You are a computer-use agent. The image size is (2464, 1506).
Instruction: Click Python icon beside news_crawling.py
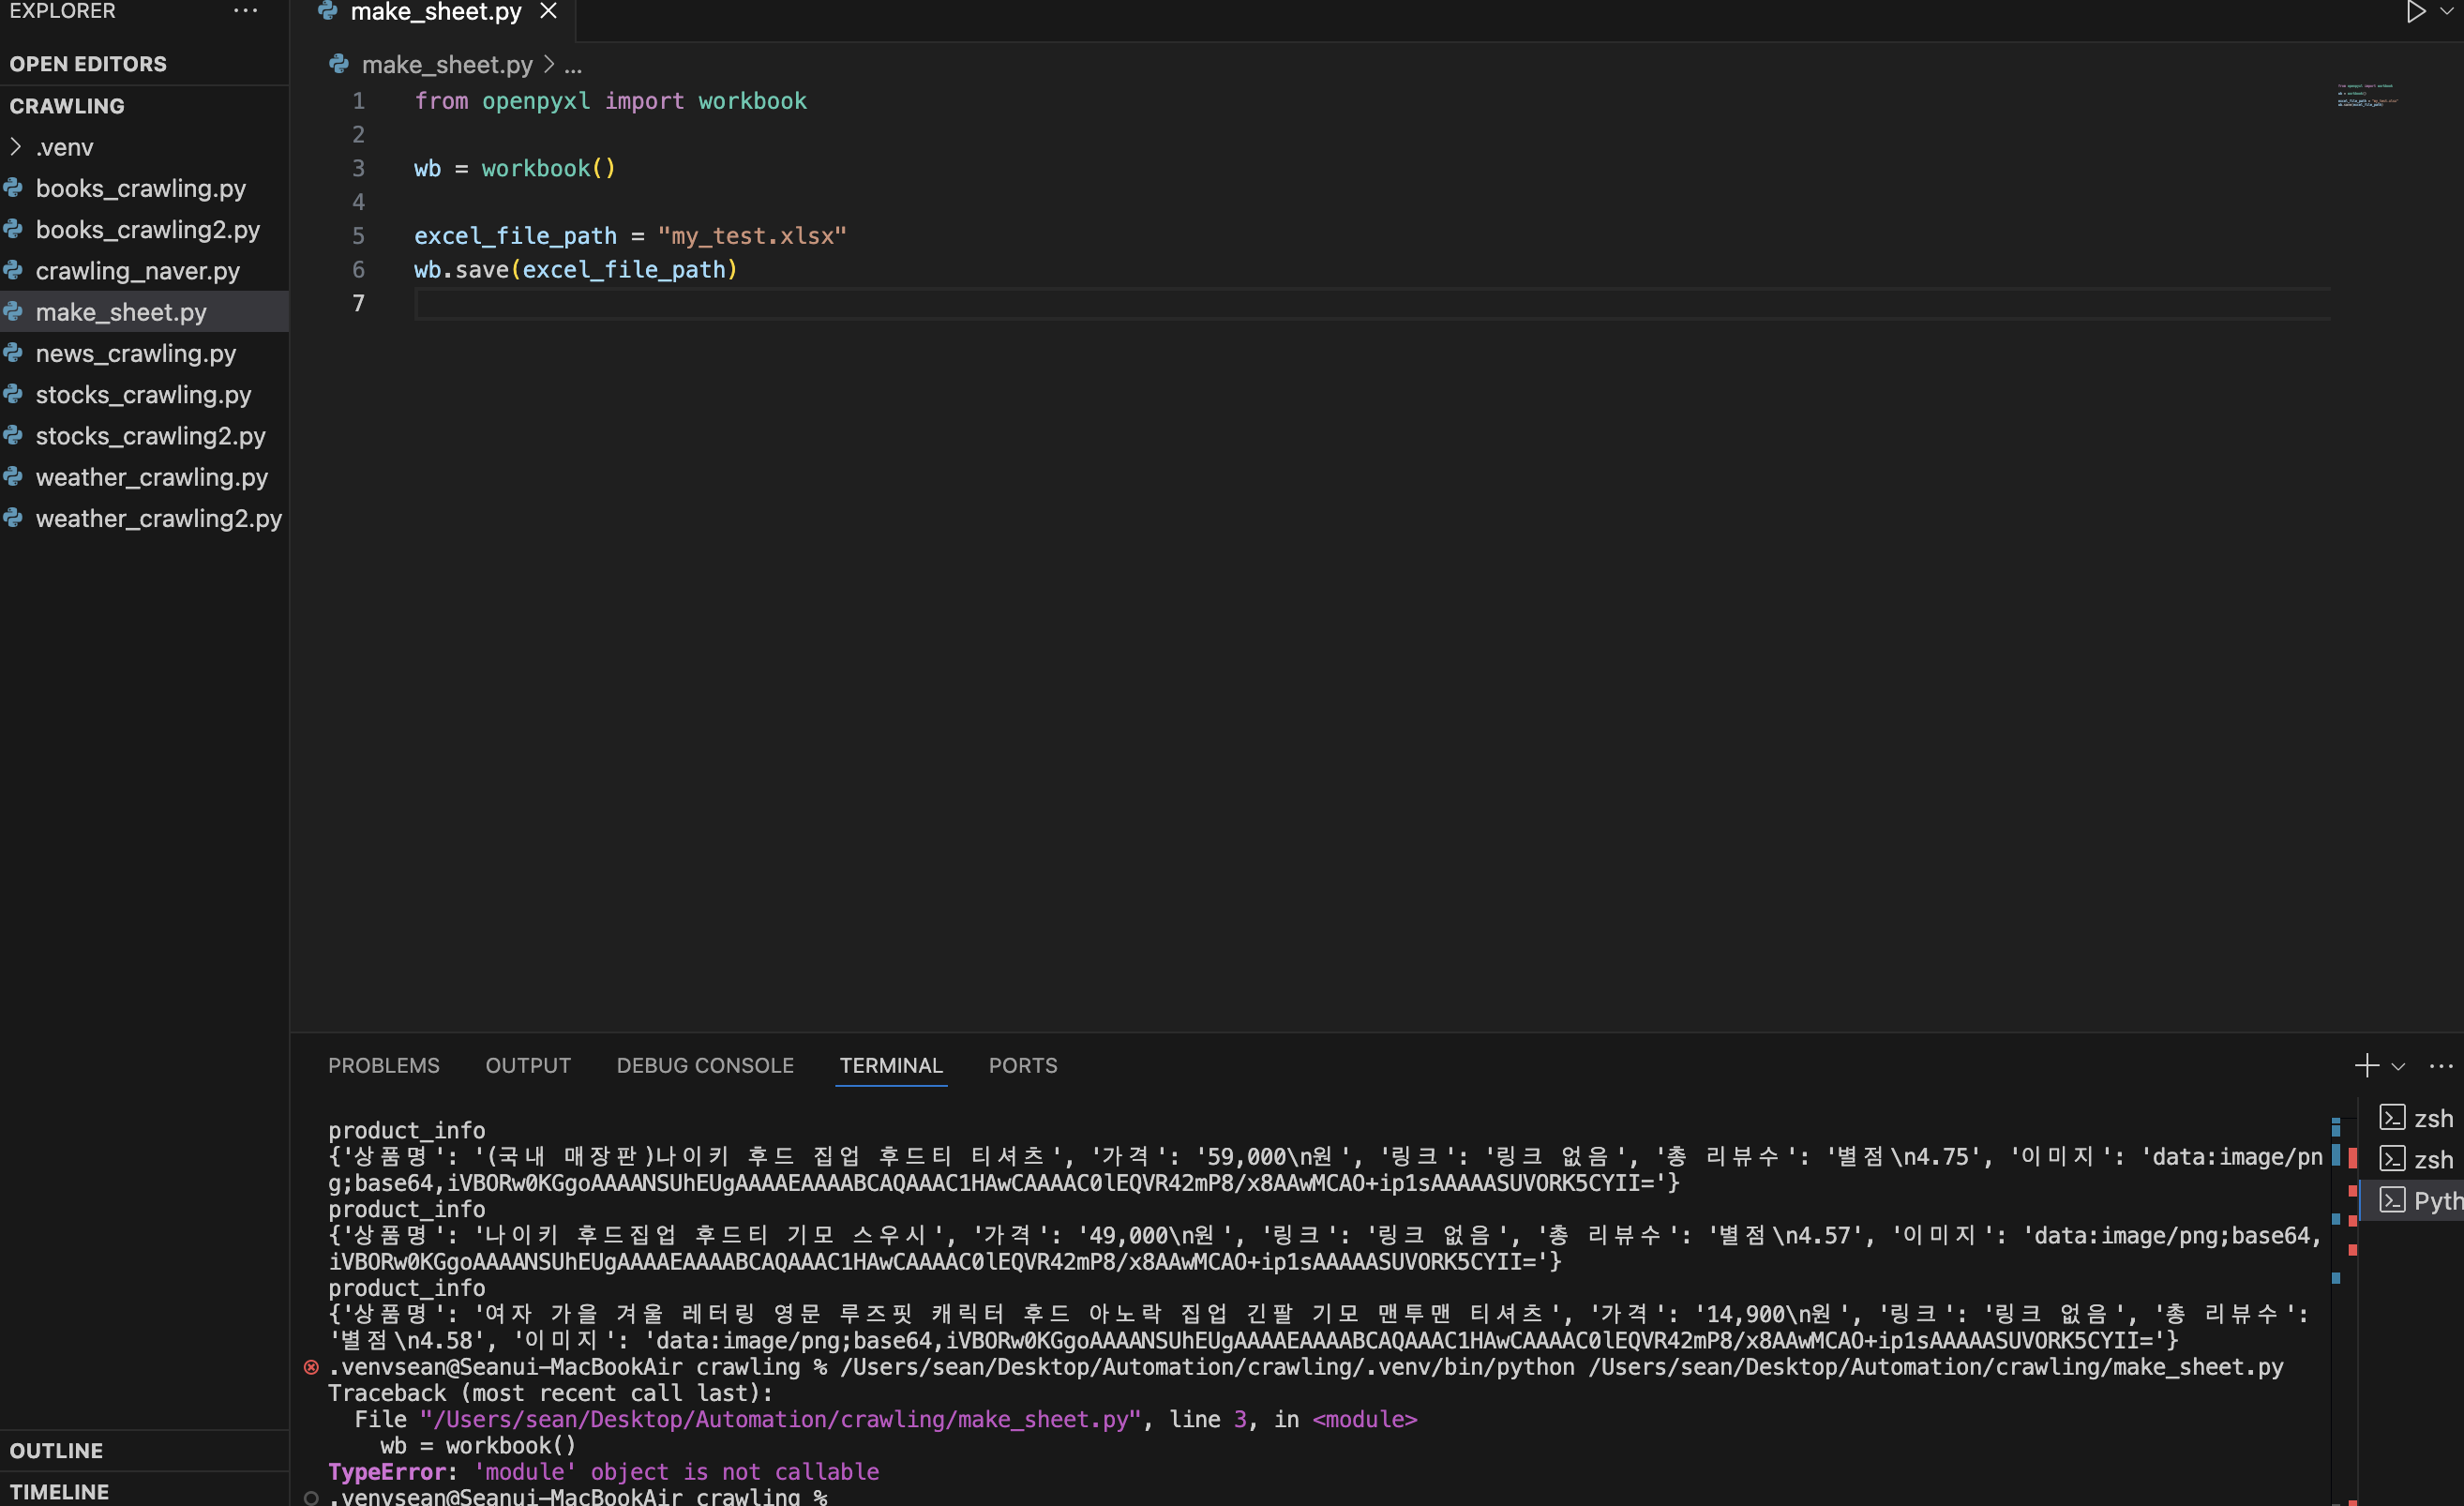pos(13,353)
